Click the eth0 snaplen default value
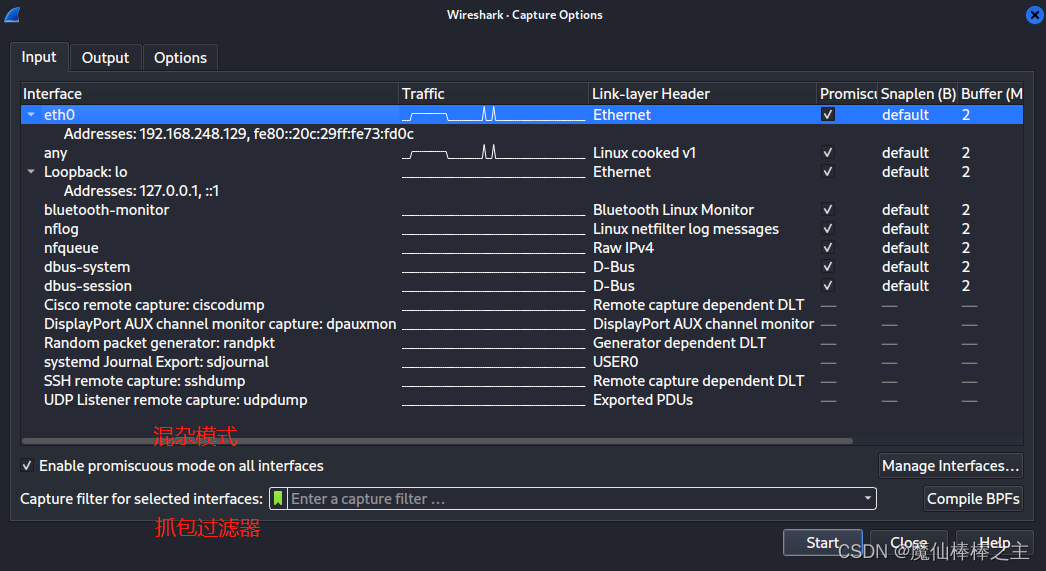The width and height of the screenshot is (1046, 571). (x=905, y=115)
